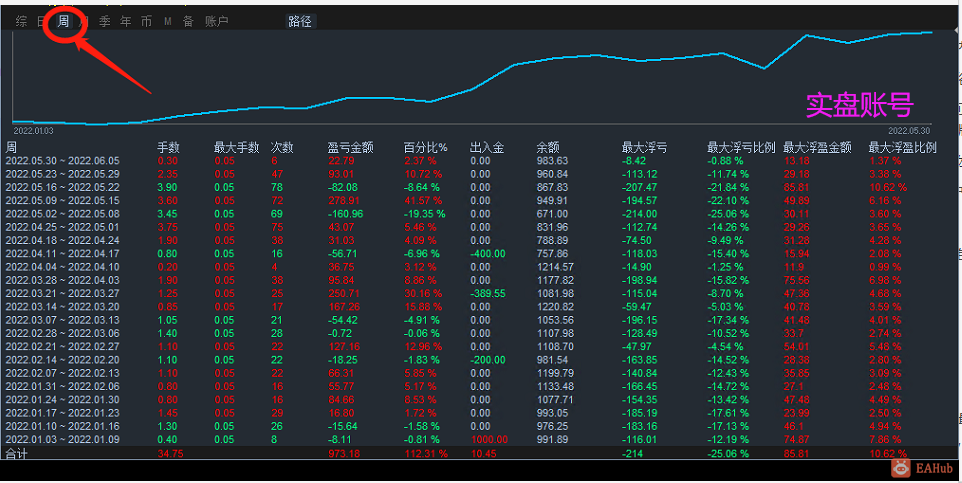Click the 出入金 column header
This screenshot has width=962, height=483.
[x=487, y=147]
